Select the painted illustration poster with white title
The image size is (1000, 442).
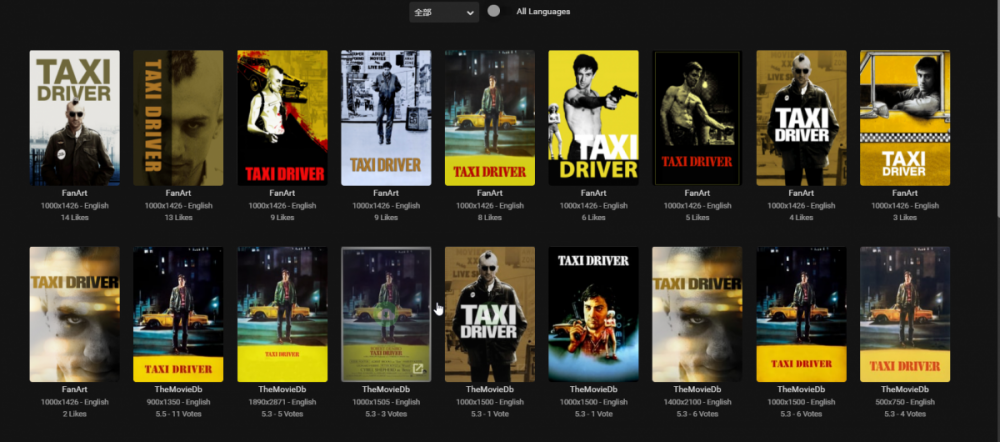(594, 314)
